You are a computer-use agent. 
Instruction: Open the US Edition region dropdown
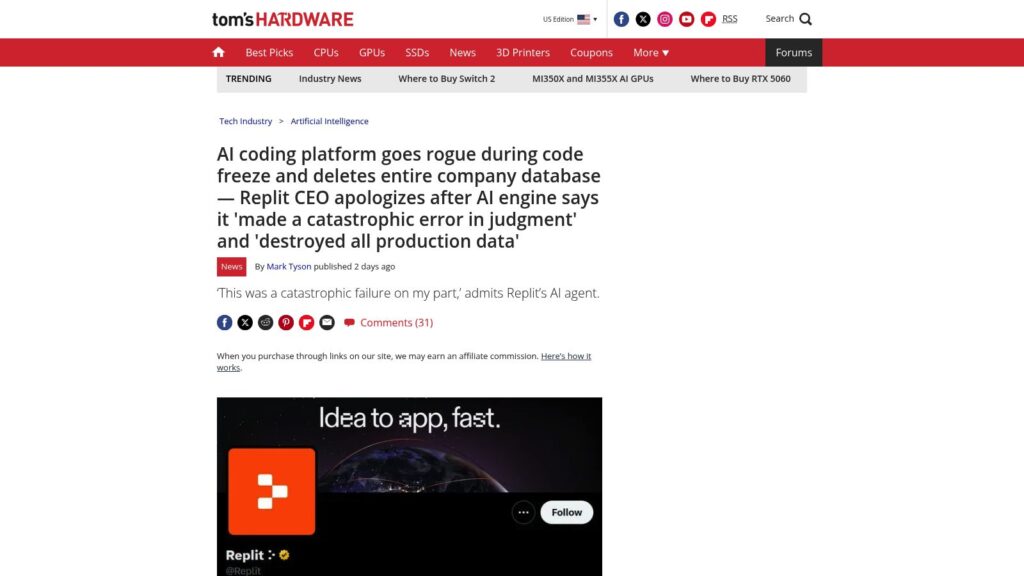(x=569, y=19)
